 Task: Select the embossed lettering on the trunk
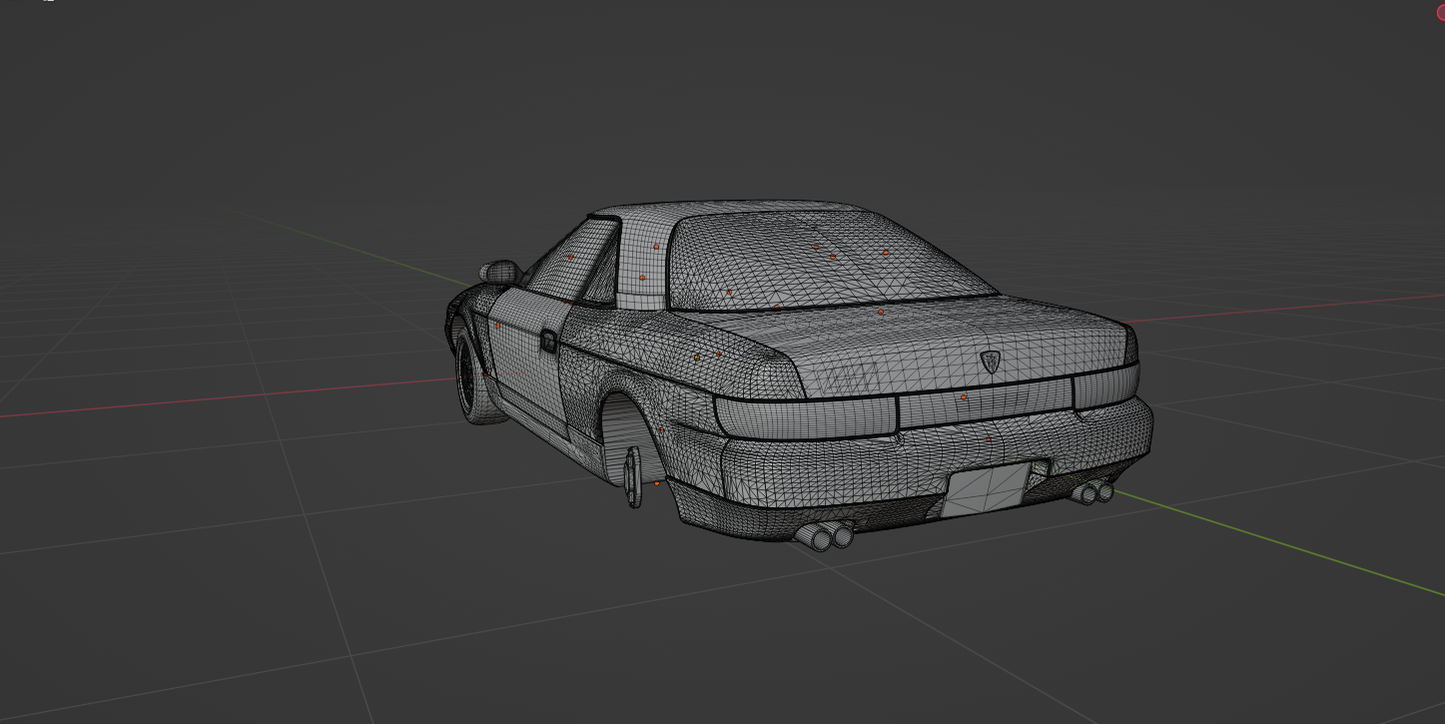coord(852,378)
